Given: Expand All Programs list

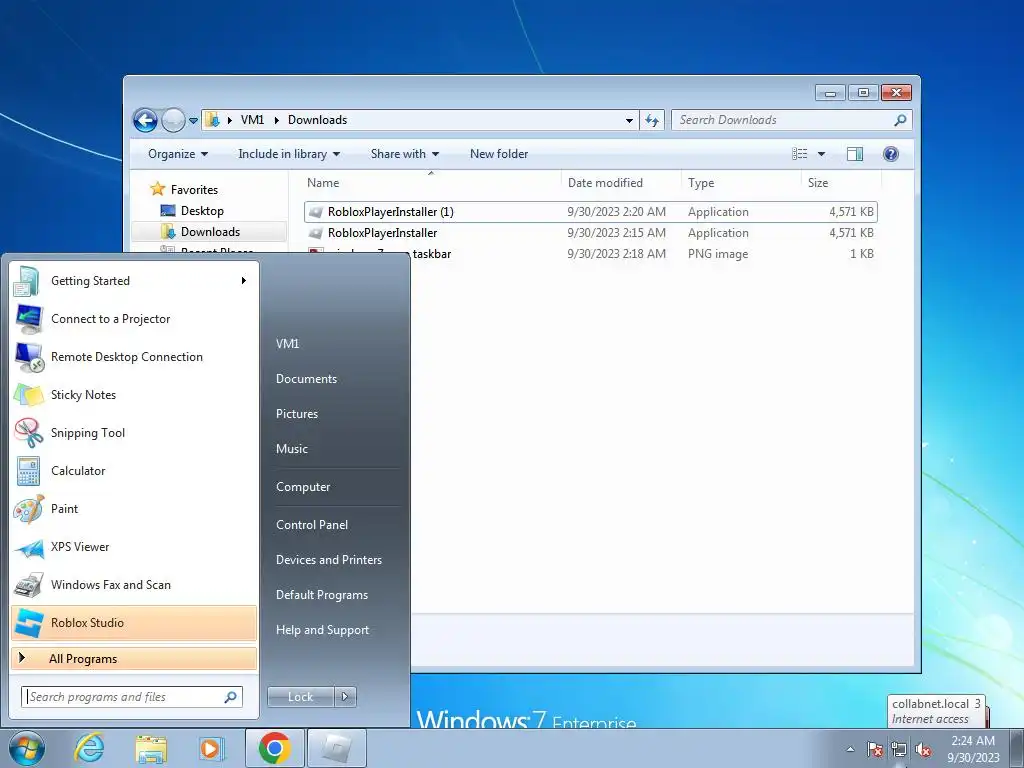Looking at the screenshot, I should click(x=134, y=659).
